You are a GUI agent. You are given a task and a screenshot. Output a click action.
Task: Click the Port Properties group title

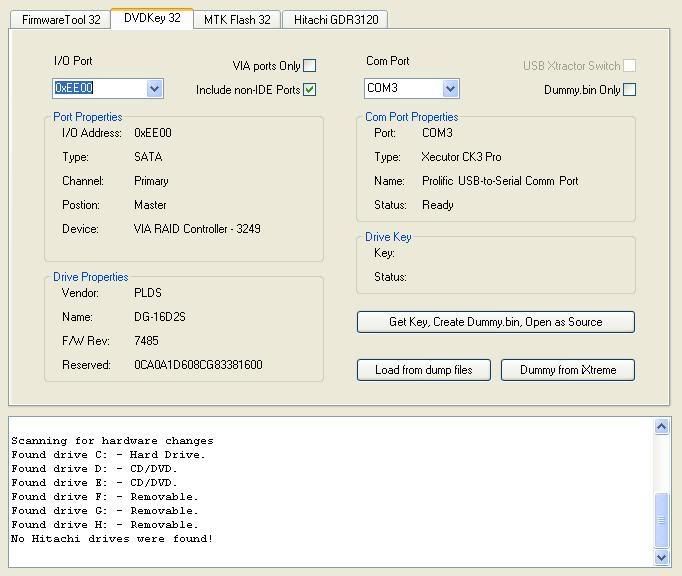(x=87, y=117)
